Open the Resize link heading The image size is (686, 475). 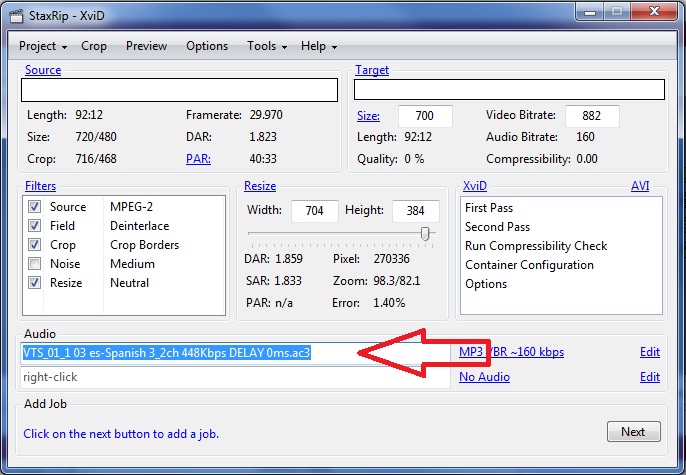point(260,186)
